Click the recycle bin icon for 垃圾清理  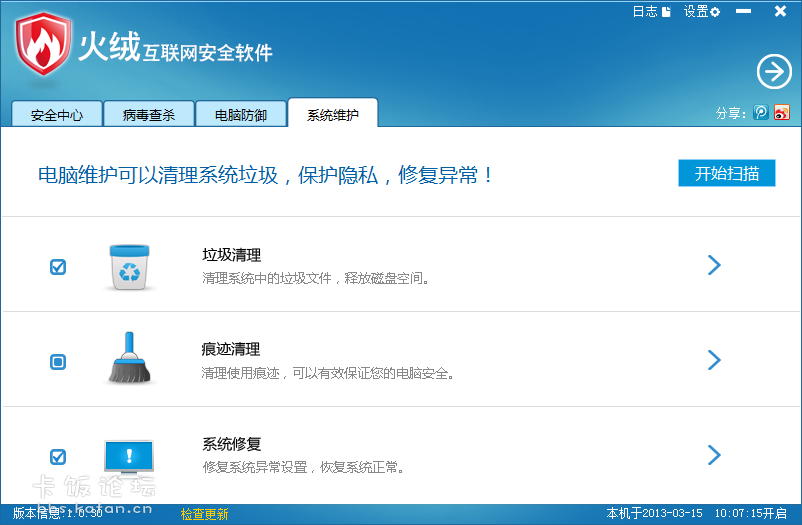point(130,266)
